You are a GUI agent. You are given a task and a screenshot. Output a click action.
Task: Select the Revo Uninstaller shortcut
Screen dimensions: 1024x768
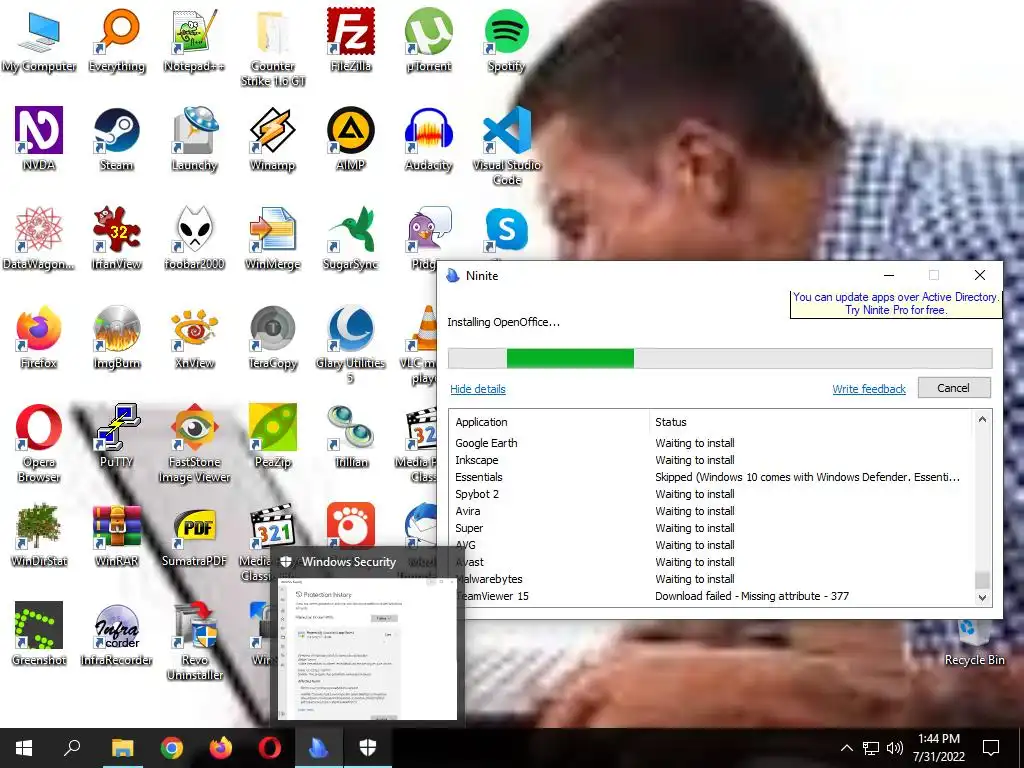[x=194, y=641]
